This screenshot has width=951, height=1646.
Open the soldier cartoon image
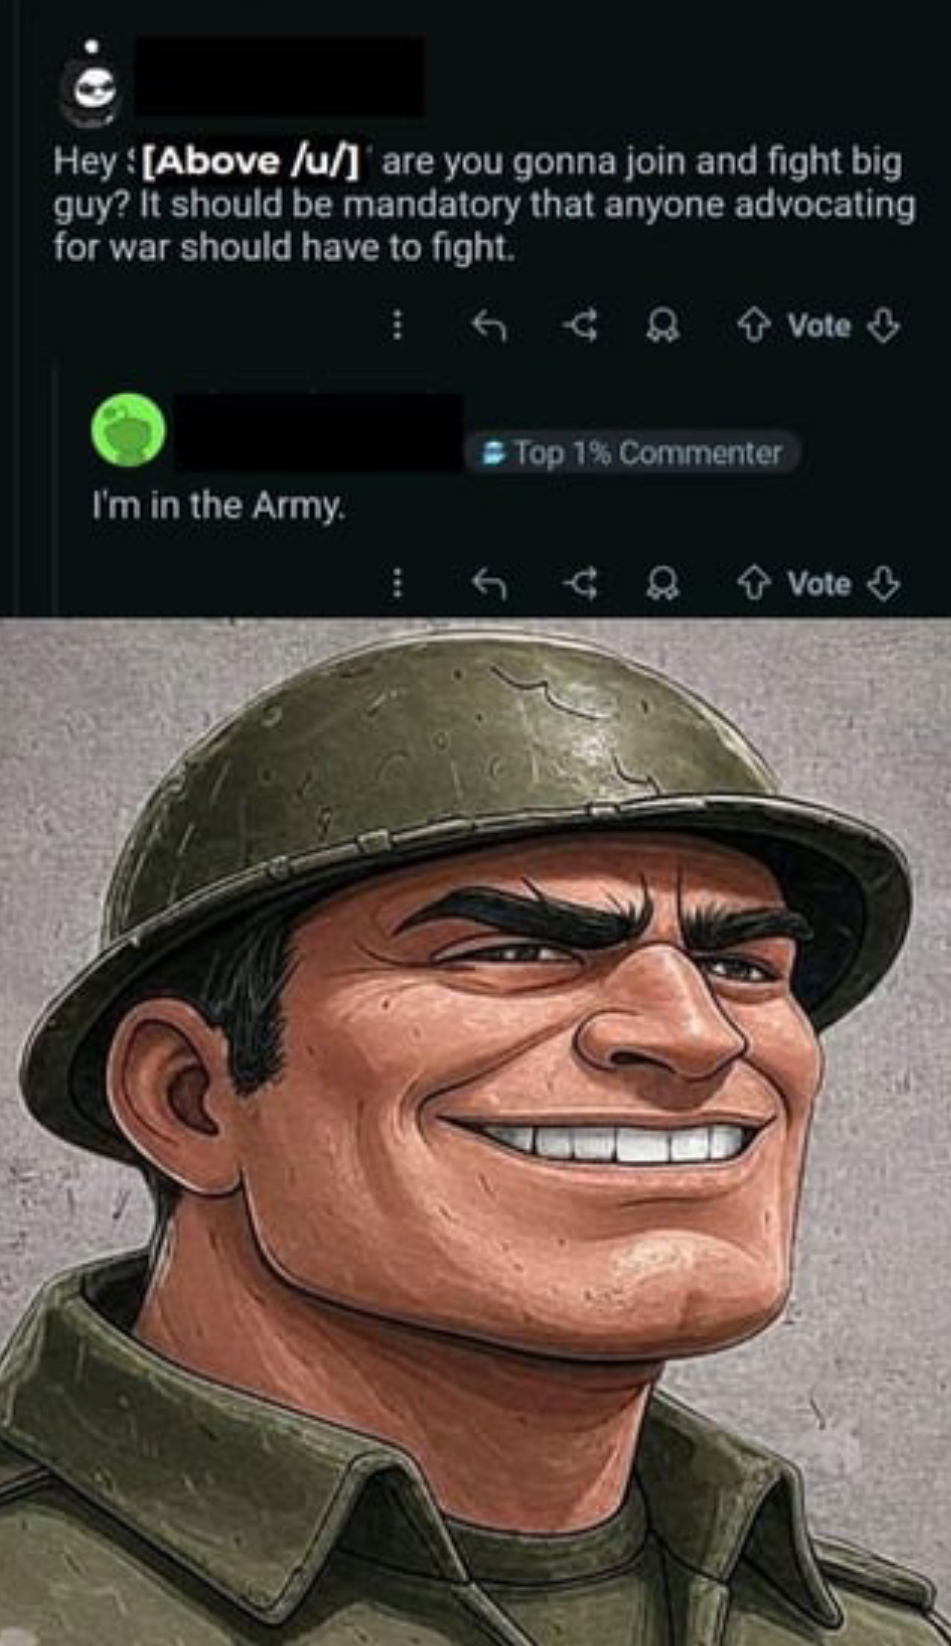coord(475,1131)
